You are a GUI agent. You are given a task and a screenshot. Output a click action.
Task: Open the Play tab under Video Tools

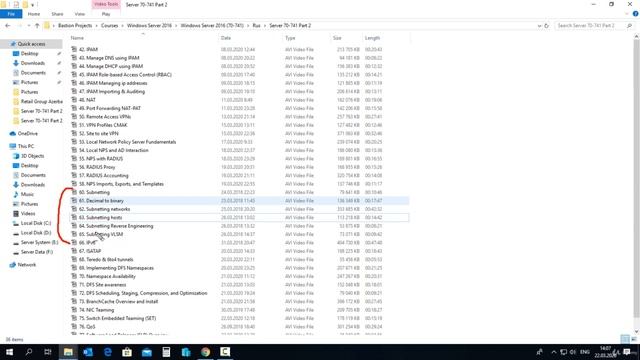[x=106, y=14]
